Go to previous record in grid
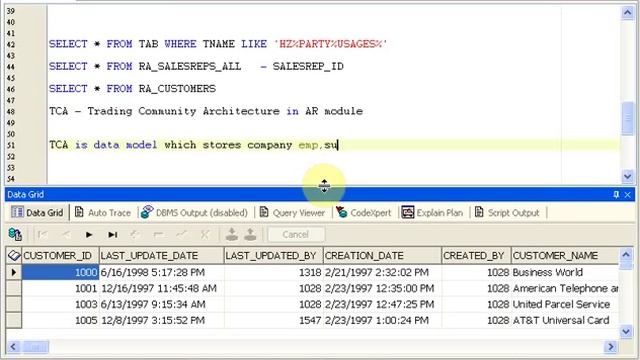 [66, 234]
